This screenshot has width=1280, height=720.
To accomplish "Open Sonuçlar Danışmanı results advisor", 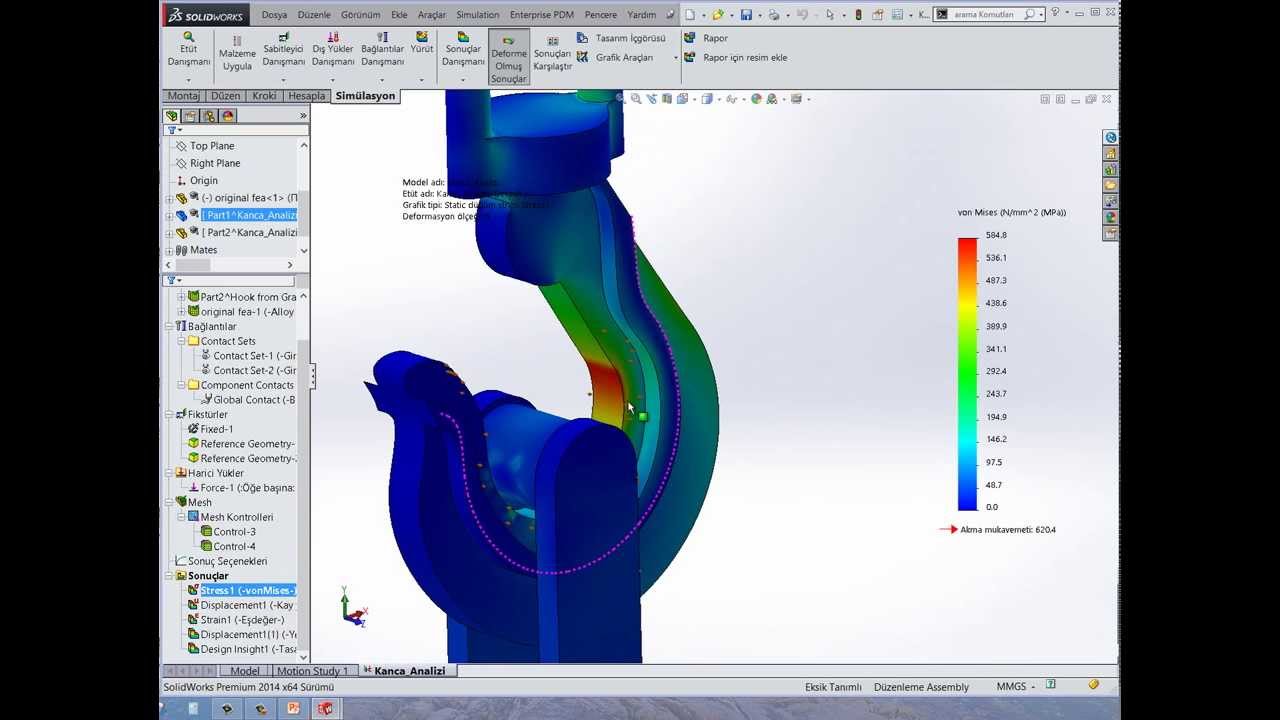I will tap(463, 49).
